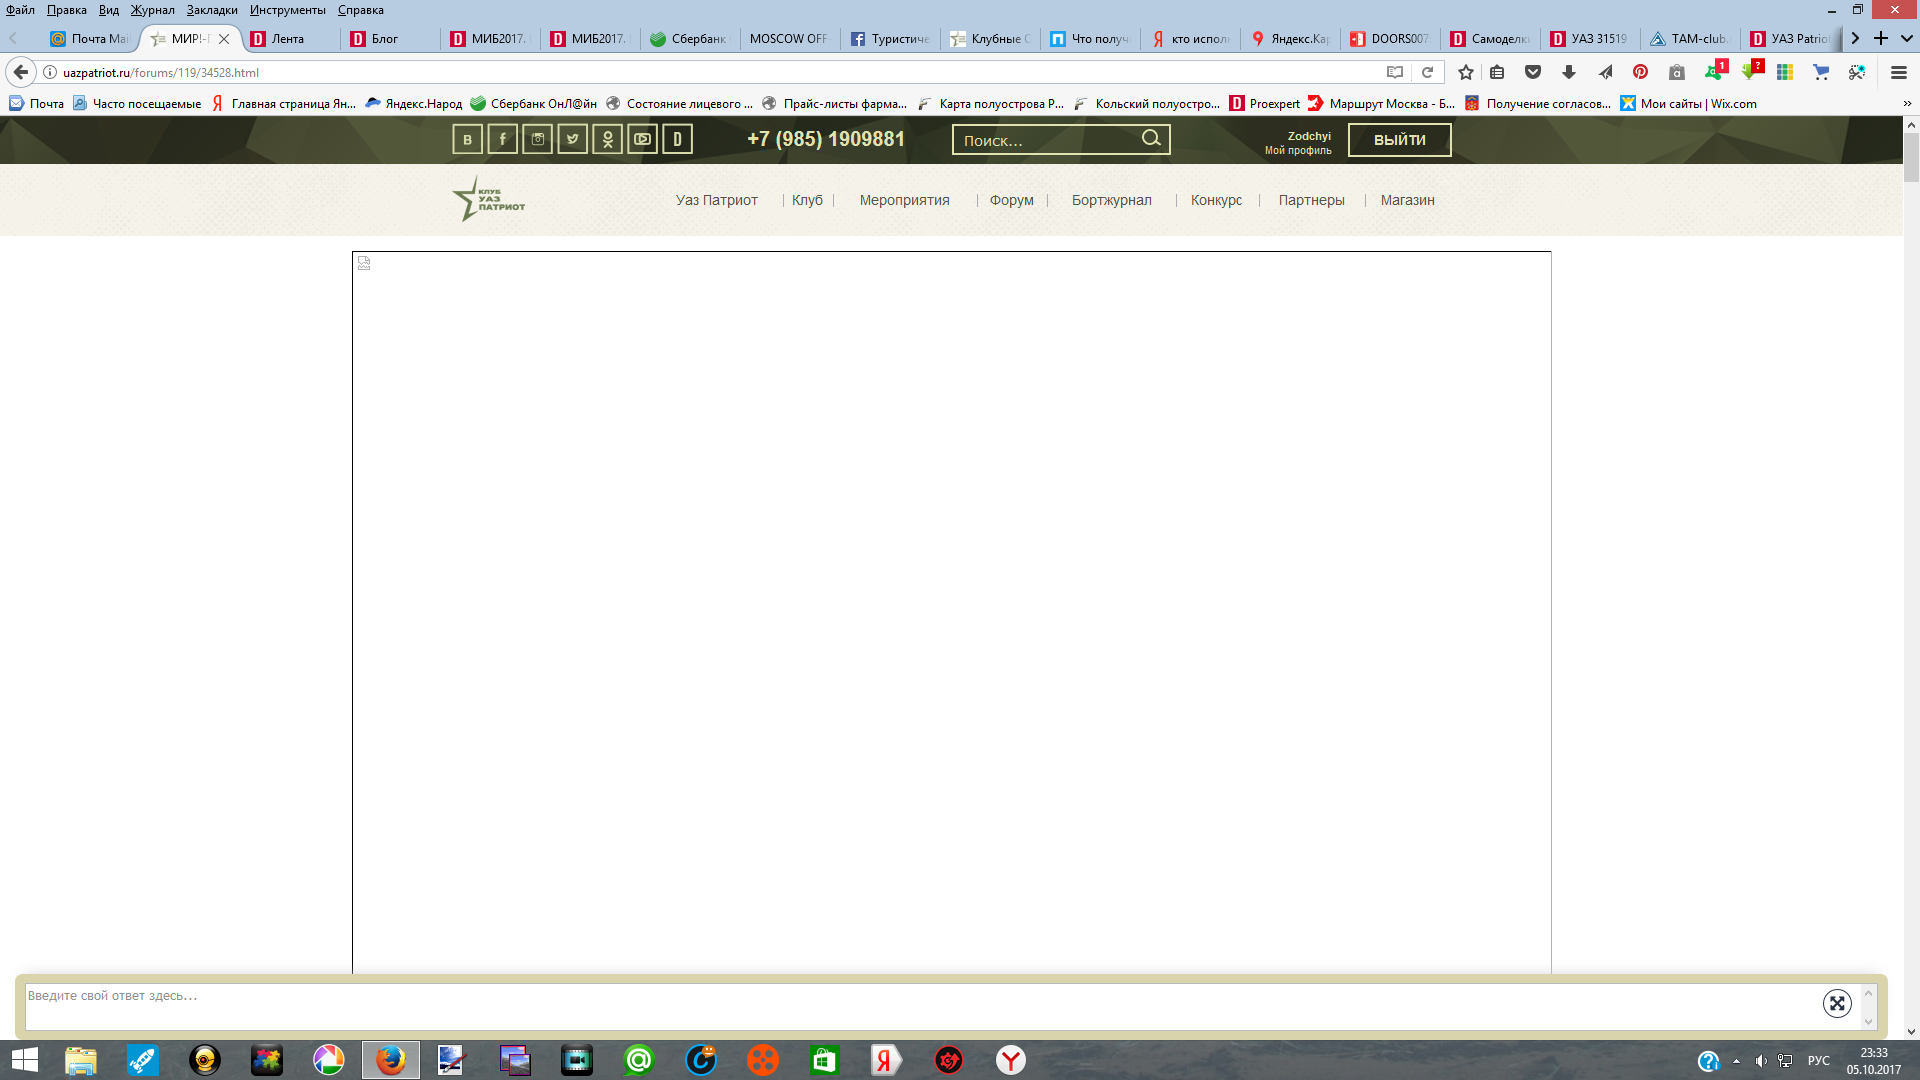The image size is (1920, 1080).
Task: Open Firefox hamburger menu
Action: click(x=1898, y=72)
